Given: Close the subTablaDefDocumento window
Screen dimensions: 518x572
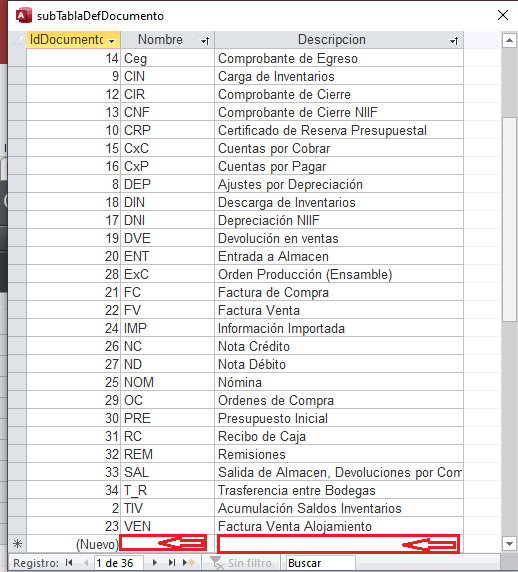Looking at the screenshot, I should coord(503,15).
